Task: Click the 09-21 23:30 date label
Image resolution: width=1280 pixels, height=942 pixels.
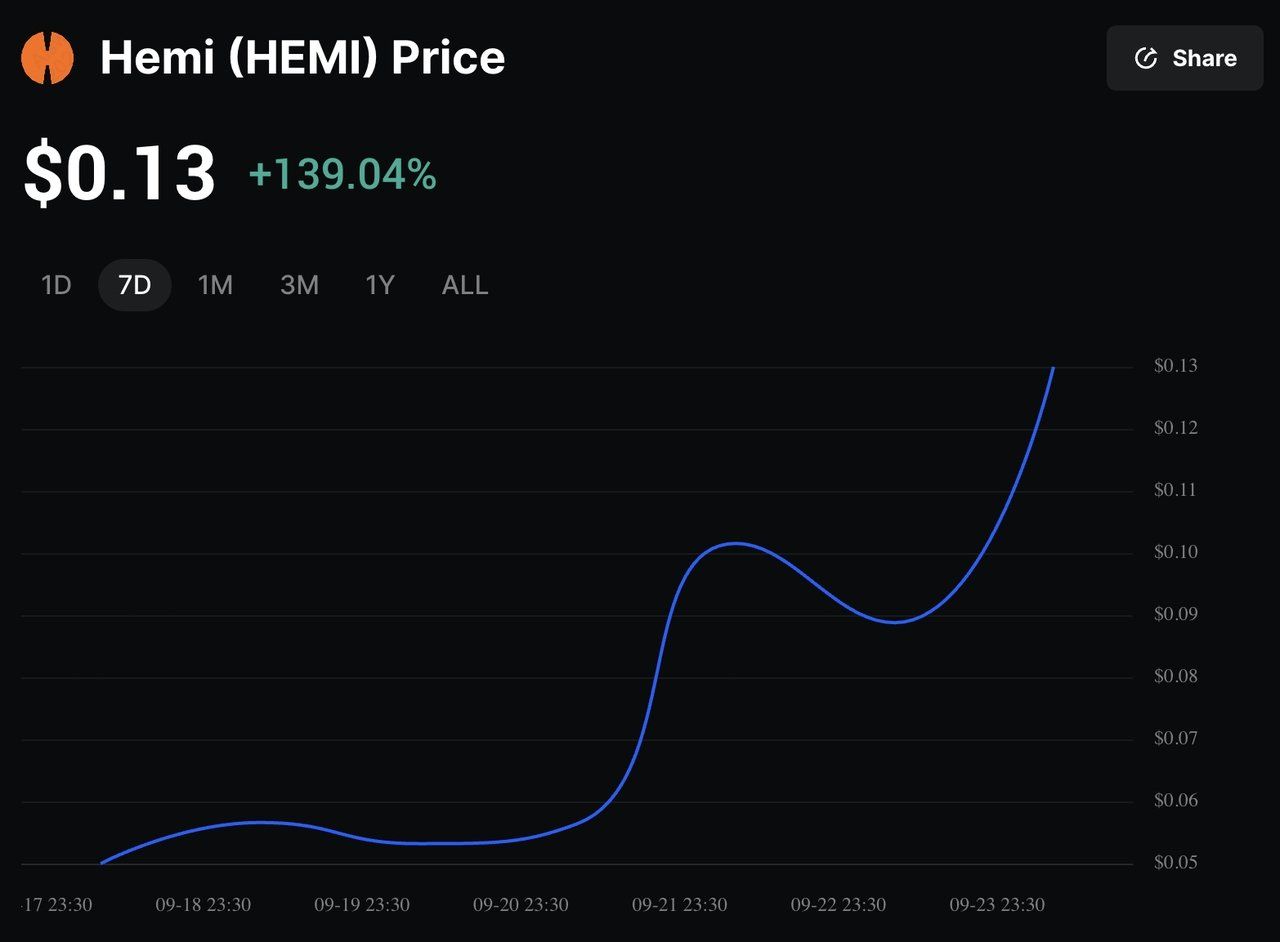Action: click(x=680, y=905)
